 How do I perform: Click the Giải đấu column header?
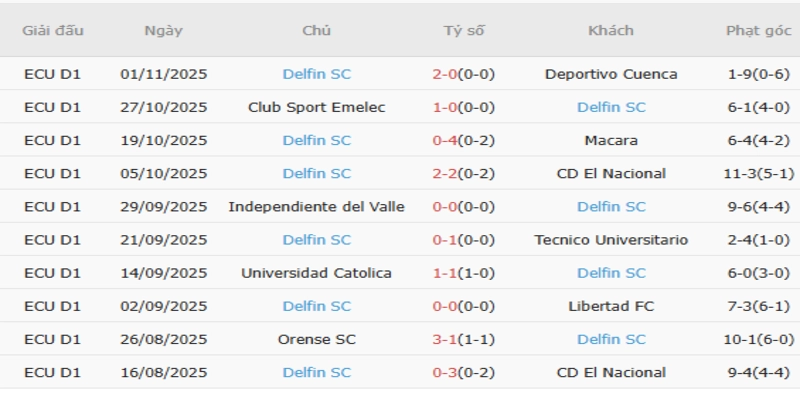pyautogui.click(x=53, y=30)
